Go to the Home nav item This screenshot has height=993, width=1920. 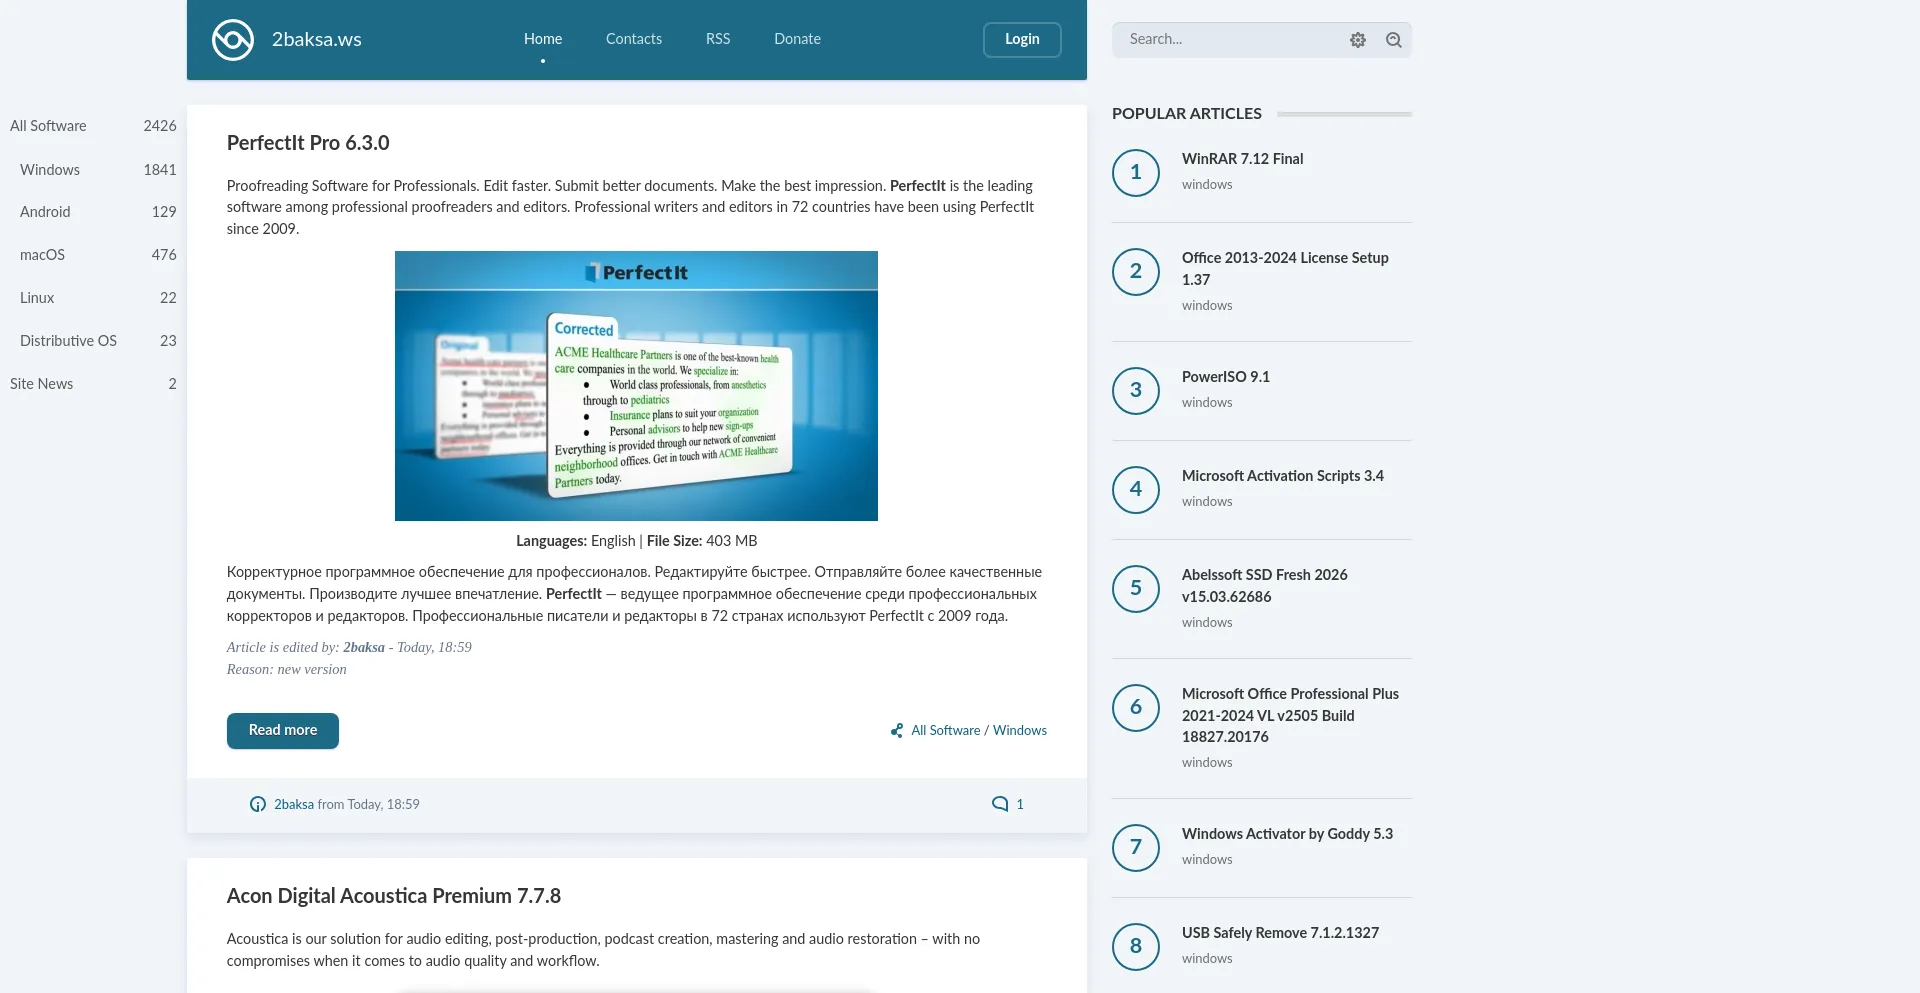(x=543, y=39)
